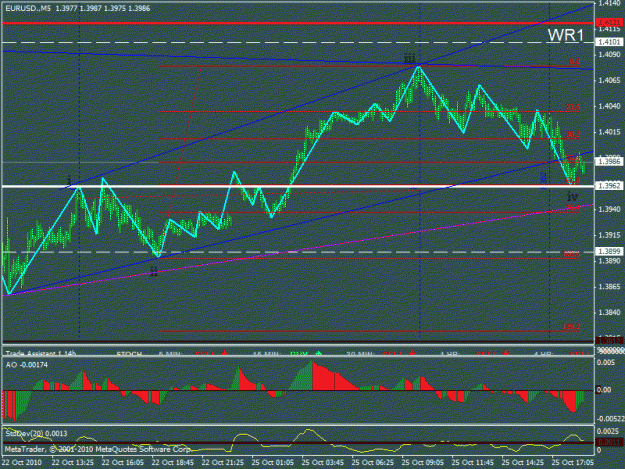This screenshot has width=625, height=469.
Task: Click the AO -0.00174 indicator label
Action: pos(27,365)
